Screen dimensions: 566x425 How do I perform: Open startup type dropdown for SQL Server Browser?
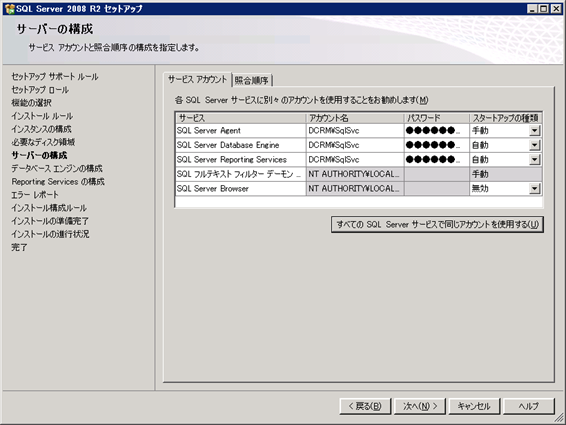(535, 188)
